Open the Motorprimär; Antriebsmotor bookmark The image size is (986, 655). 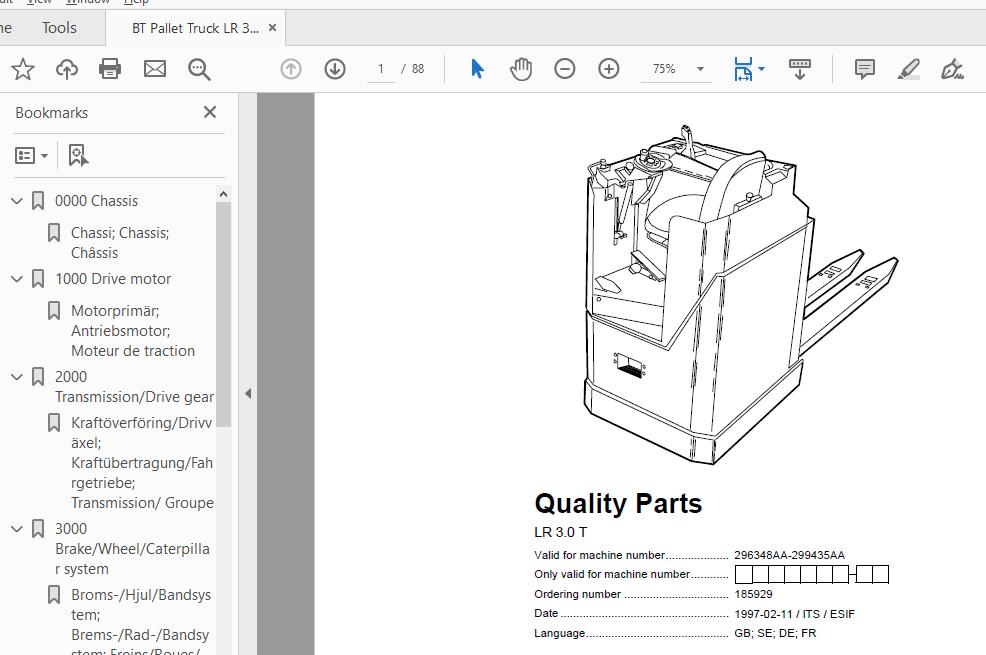click(133, 331)
